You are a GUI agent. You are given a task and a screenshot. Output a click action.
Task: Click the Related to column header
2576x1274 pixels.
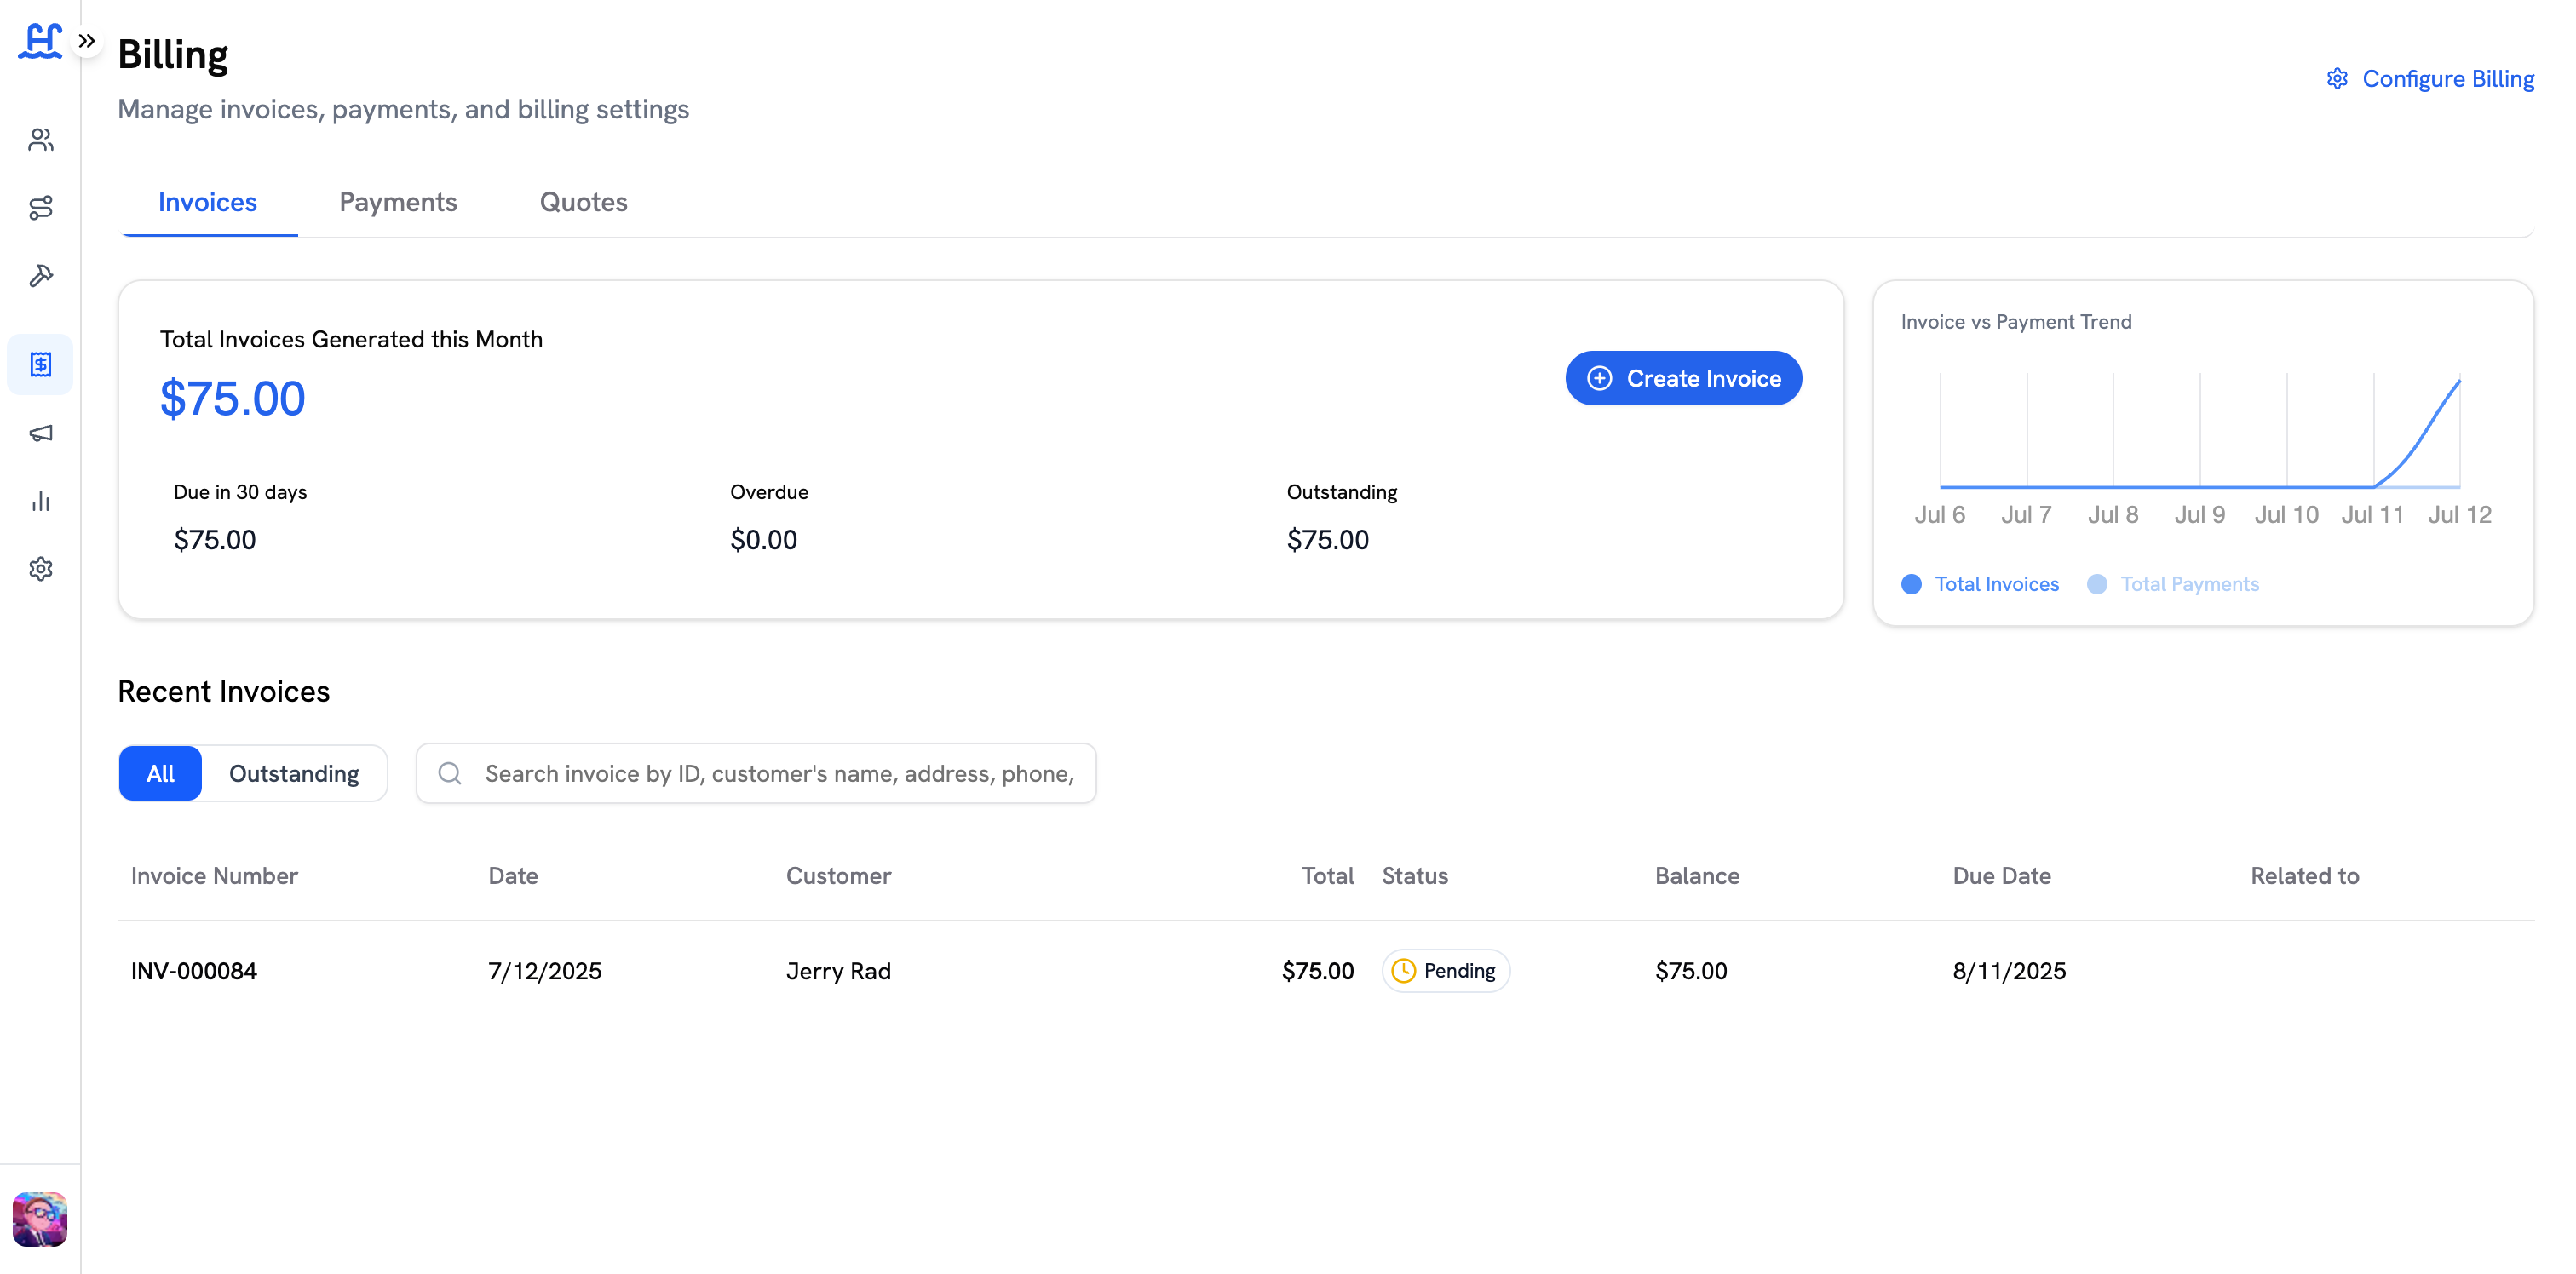coord(2305,876)
